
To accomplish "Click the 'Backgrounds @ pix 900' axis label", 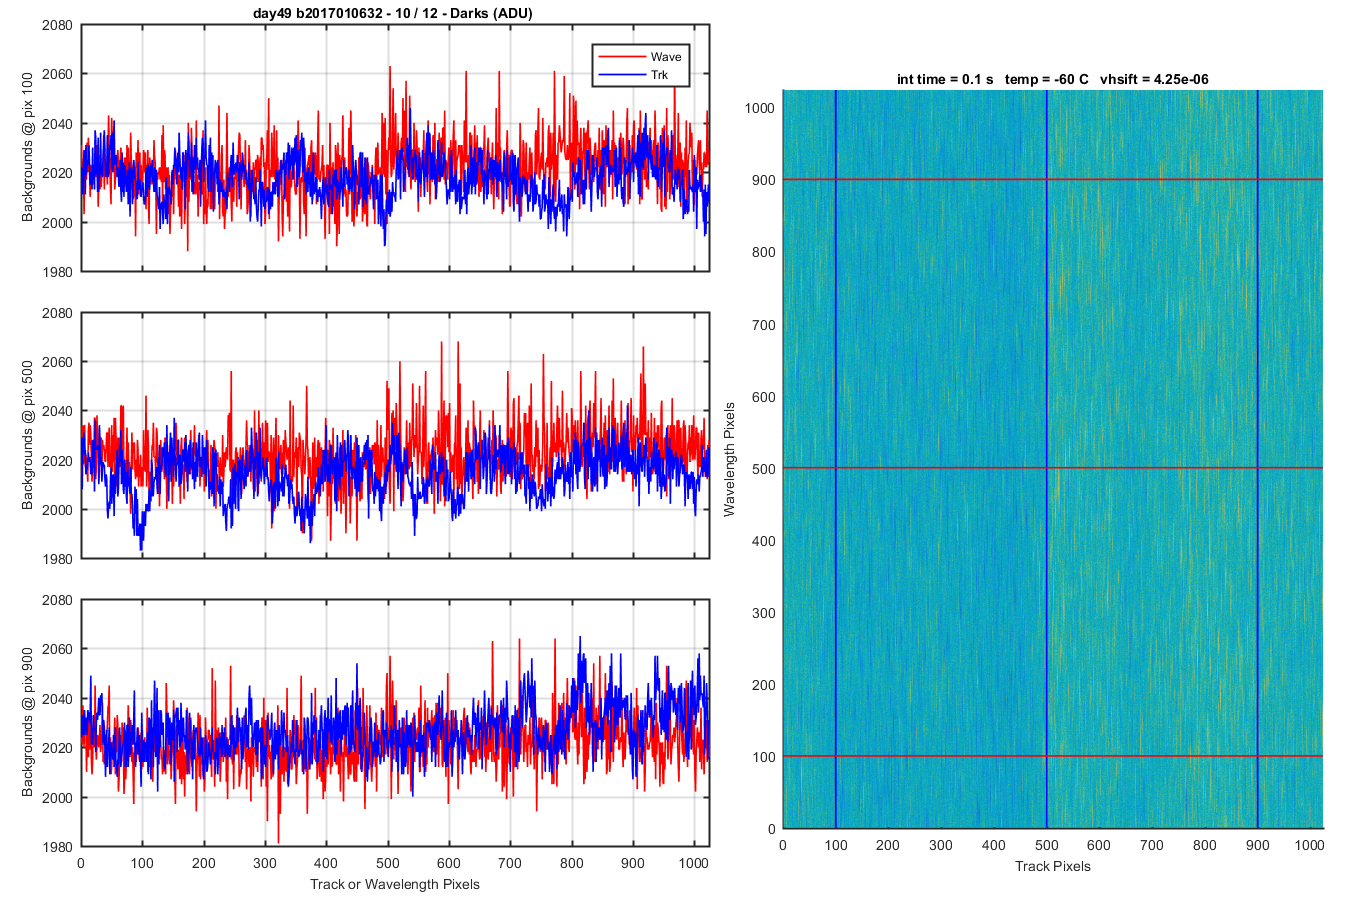I will (28, 722).
